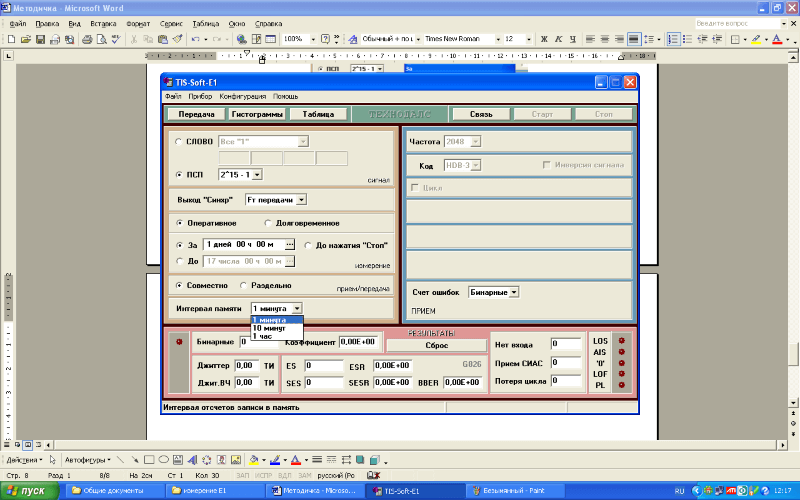The height and width of the screenshot is (500, 800).
Task: Apply underline formatting (Ч)
Action: (x=572, y=39)
